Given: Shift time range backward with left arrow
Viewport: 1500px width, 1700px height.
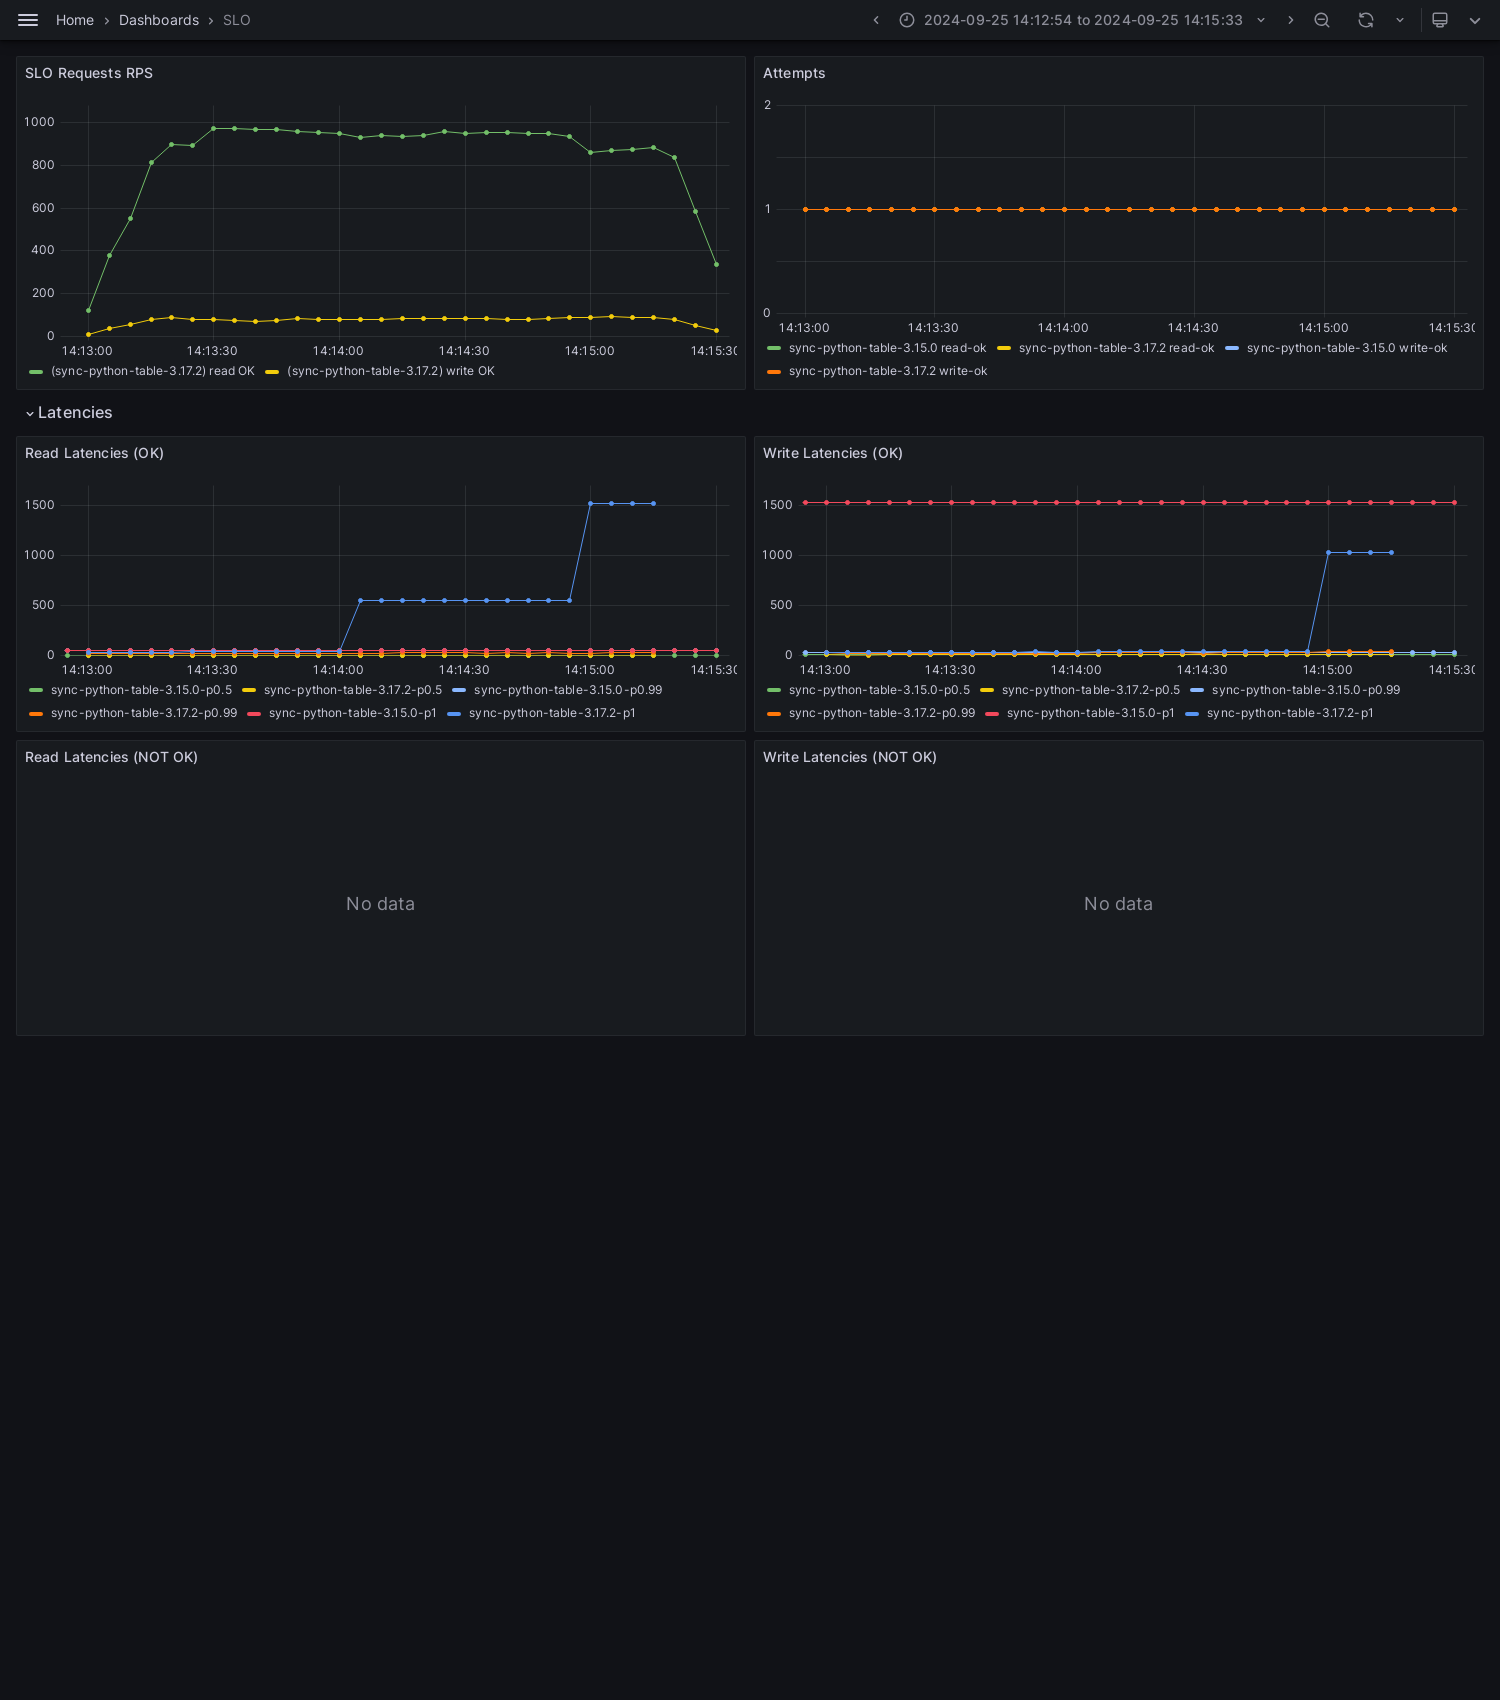Looking at the screenshot, I should [x=876, y=20].
